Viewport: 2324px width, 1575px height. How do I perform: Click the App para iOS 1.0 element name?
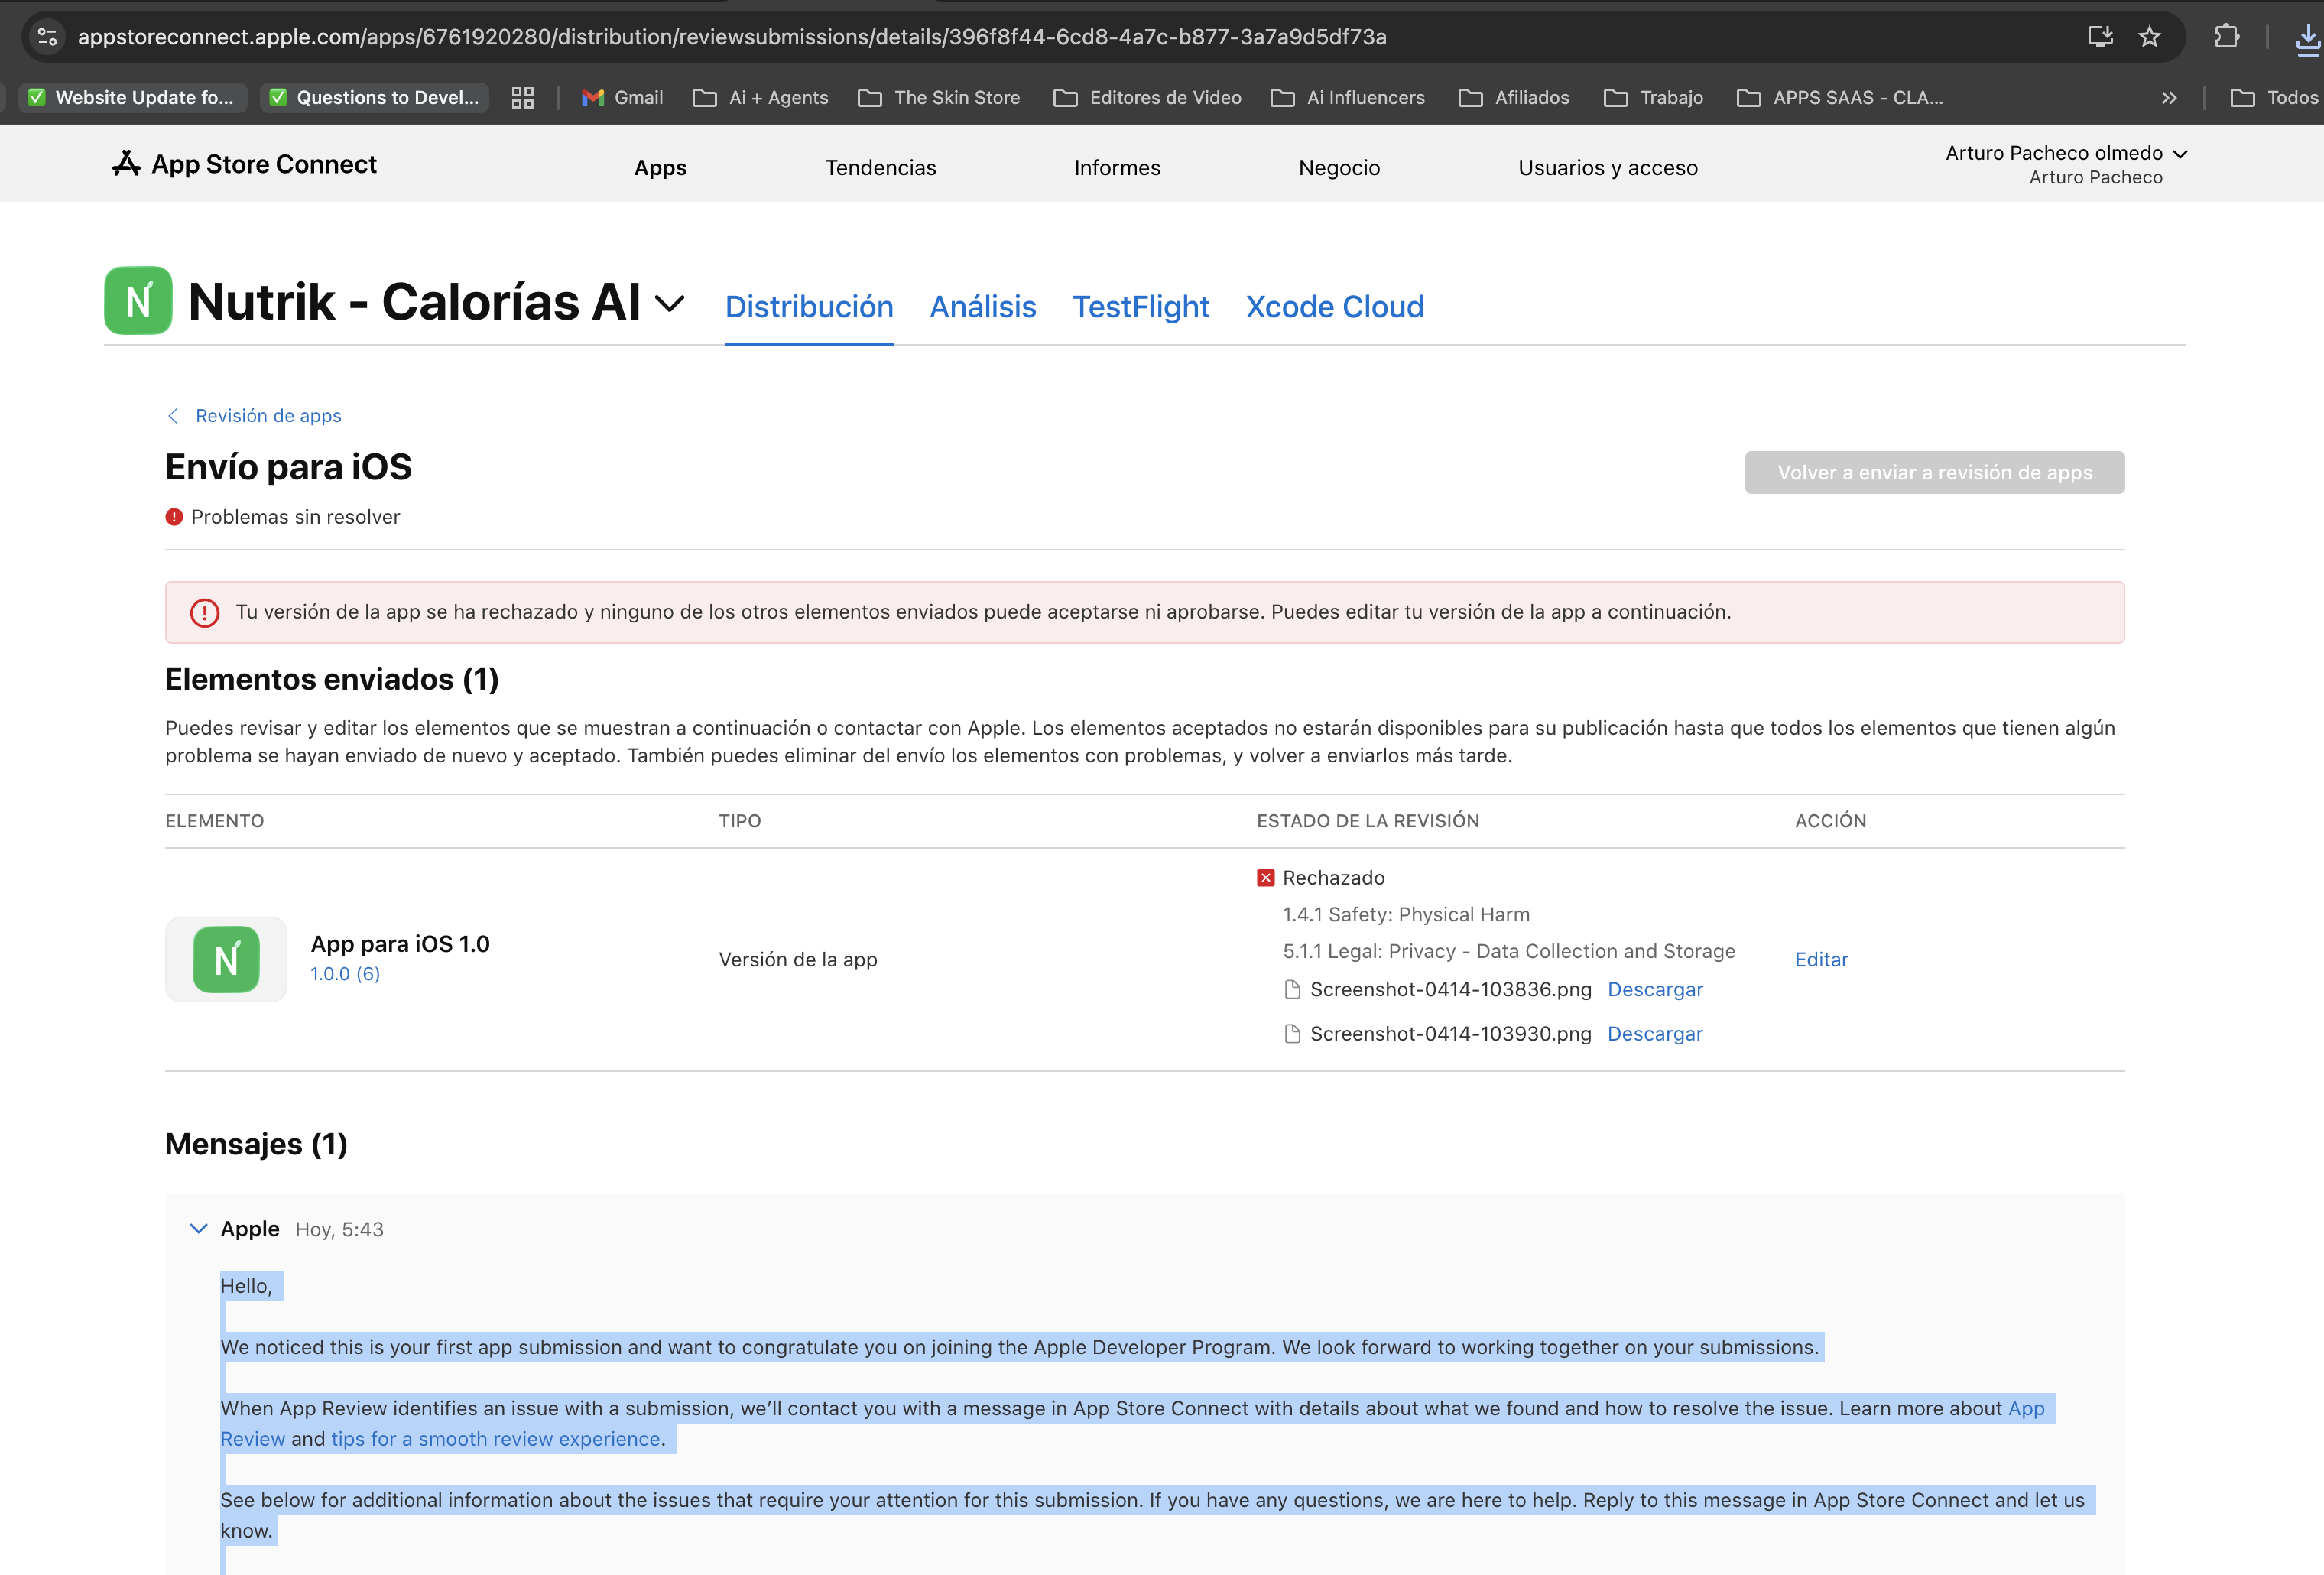(400, 944)
